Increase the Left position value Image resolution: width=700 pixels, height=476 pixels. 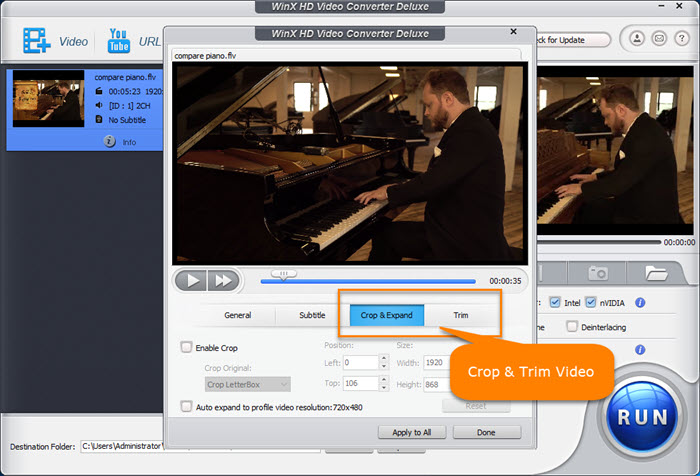point(383,358)
